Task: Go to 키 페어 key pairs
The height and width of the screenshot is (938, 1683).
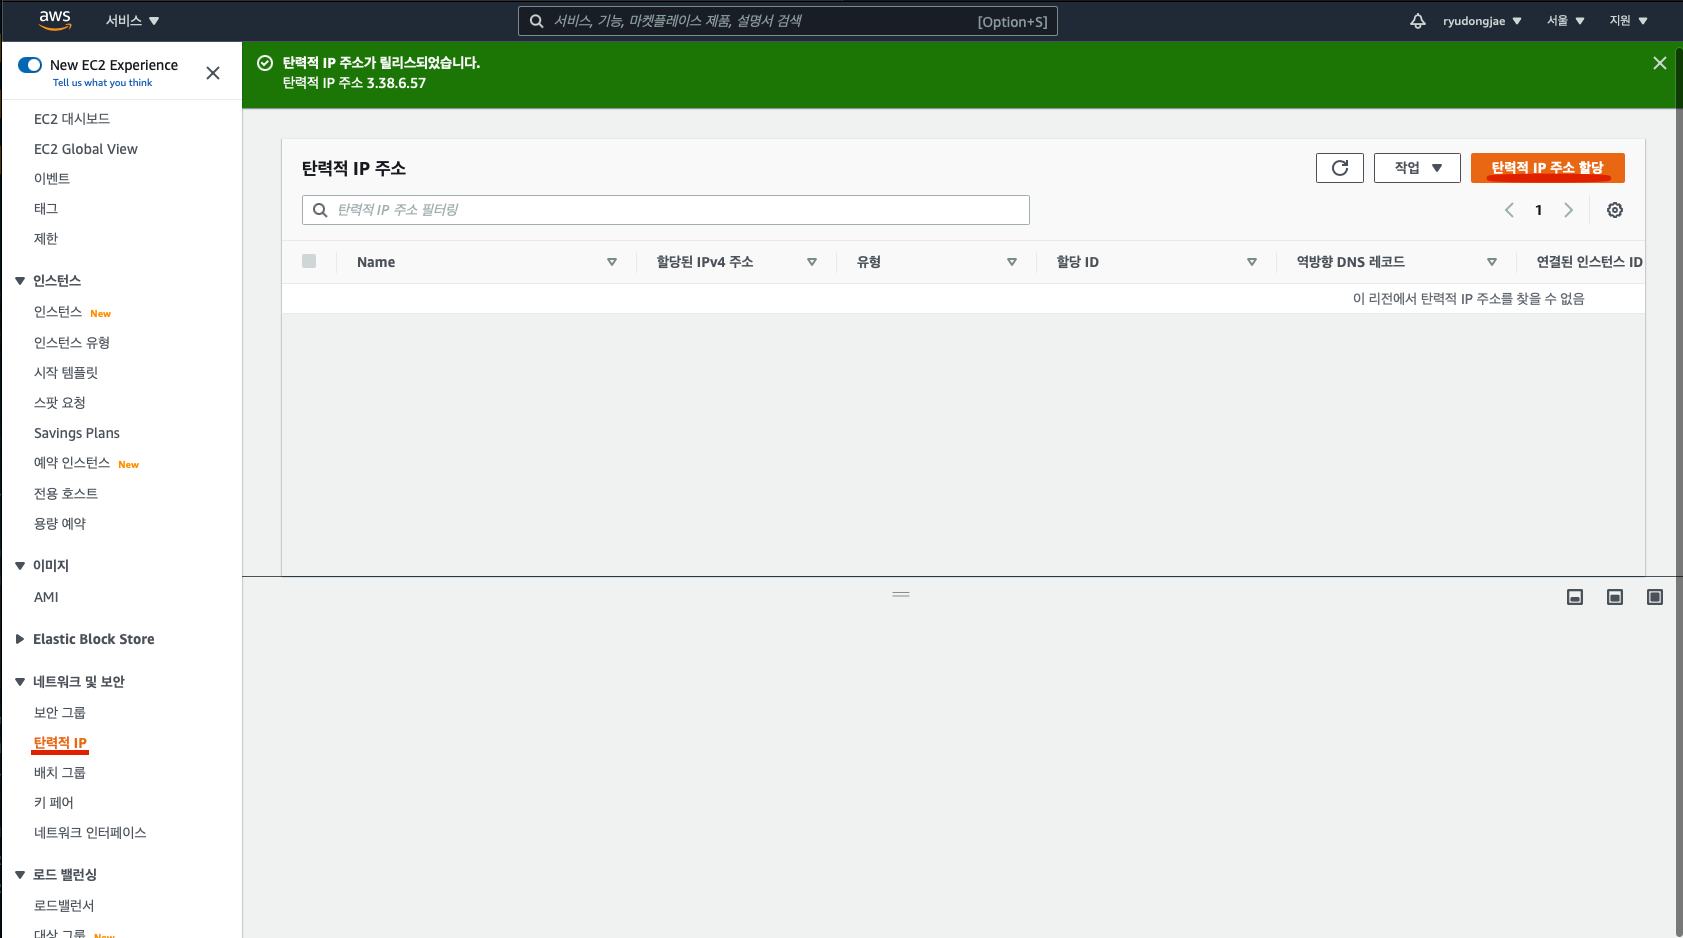Action: click(x=54, y=803)
